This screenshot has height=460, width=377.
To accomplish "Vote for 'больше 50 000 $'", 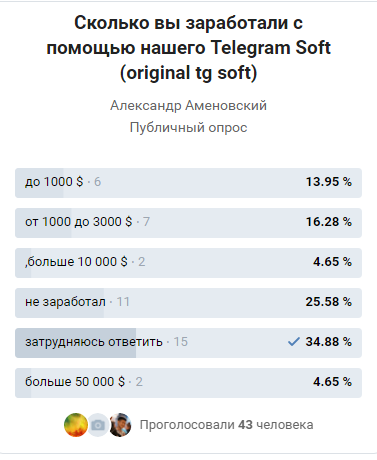I will pos(188,383).
